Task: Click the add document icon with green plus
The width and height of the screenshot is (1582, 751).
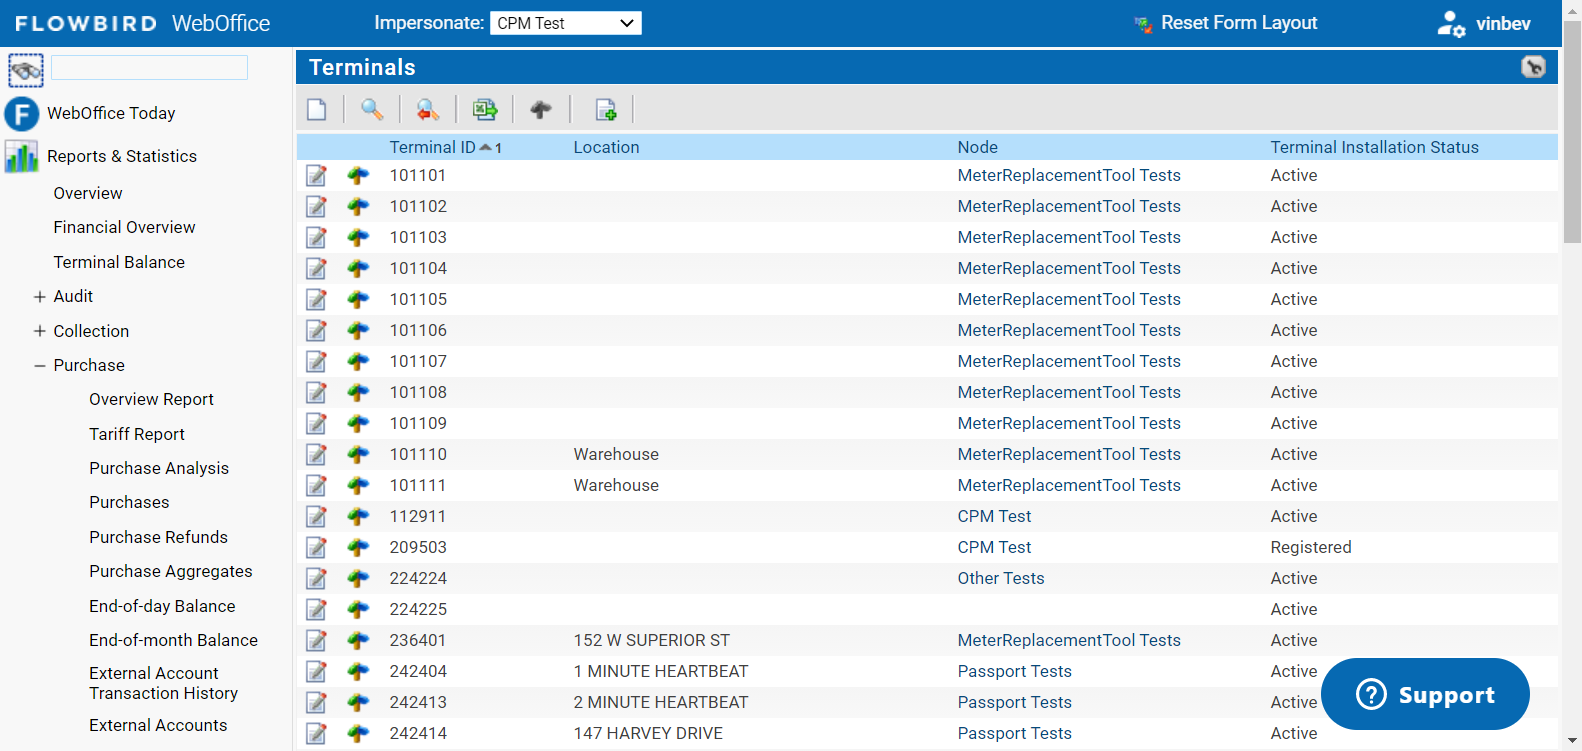Action: (605, 109)
